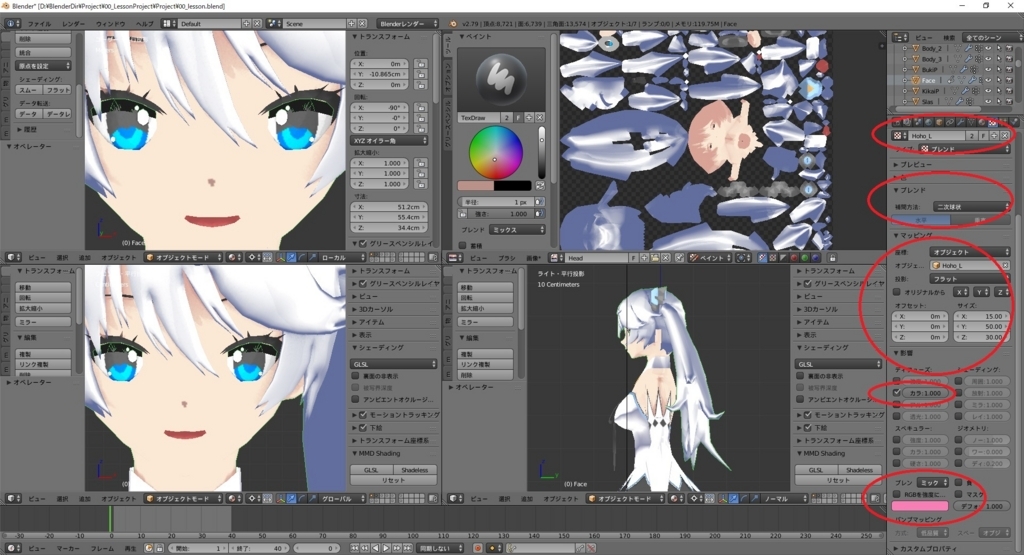
Task: Toggle モーショントラッキング checkbox in lower-left panel
Action: point(363,415)
